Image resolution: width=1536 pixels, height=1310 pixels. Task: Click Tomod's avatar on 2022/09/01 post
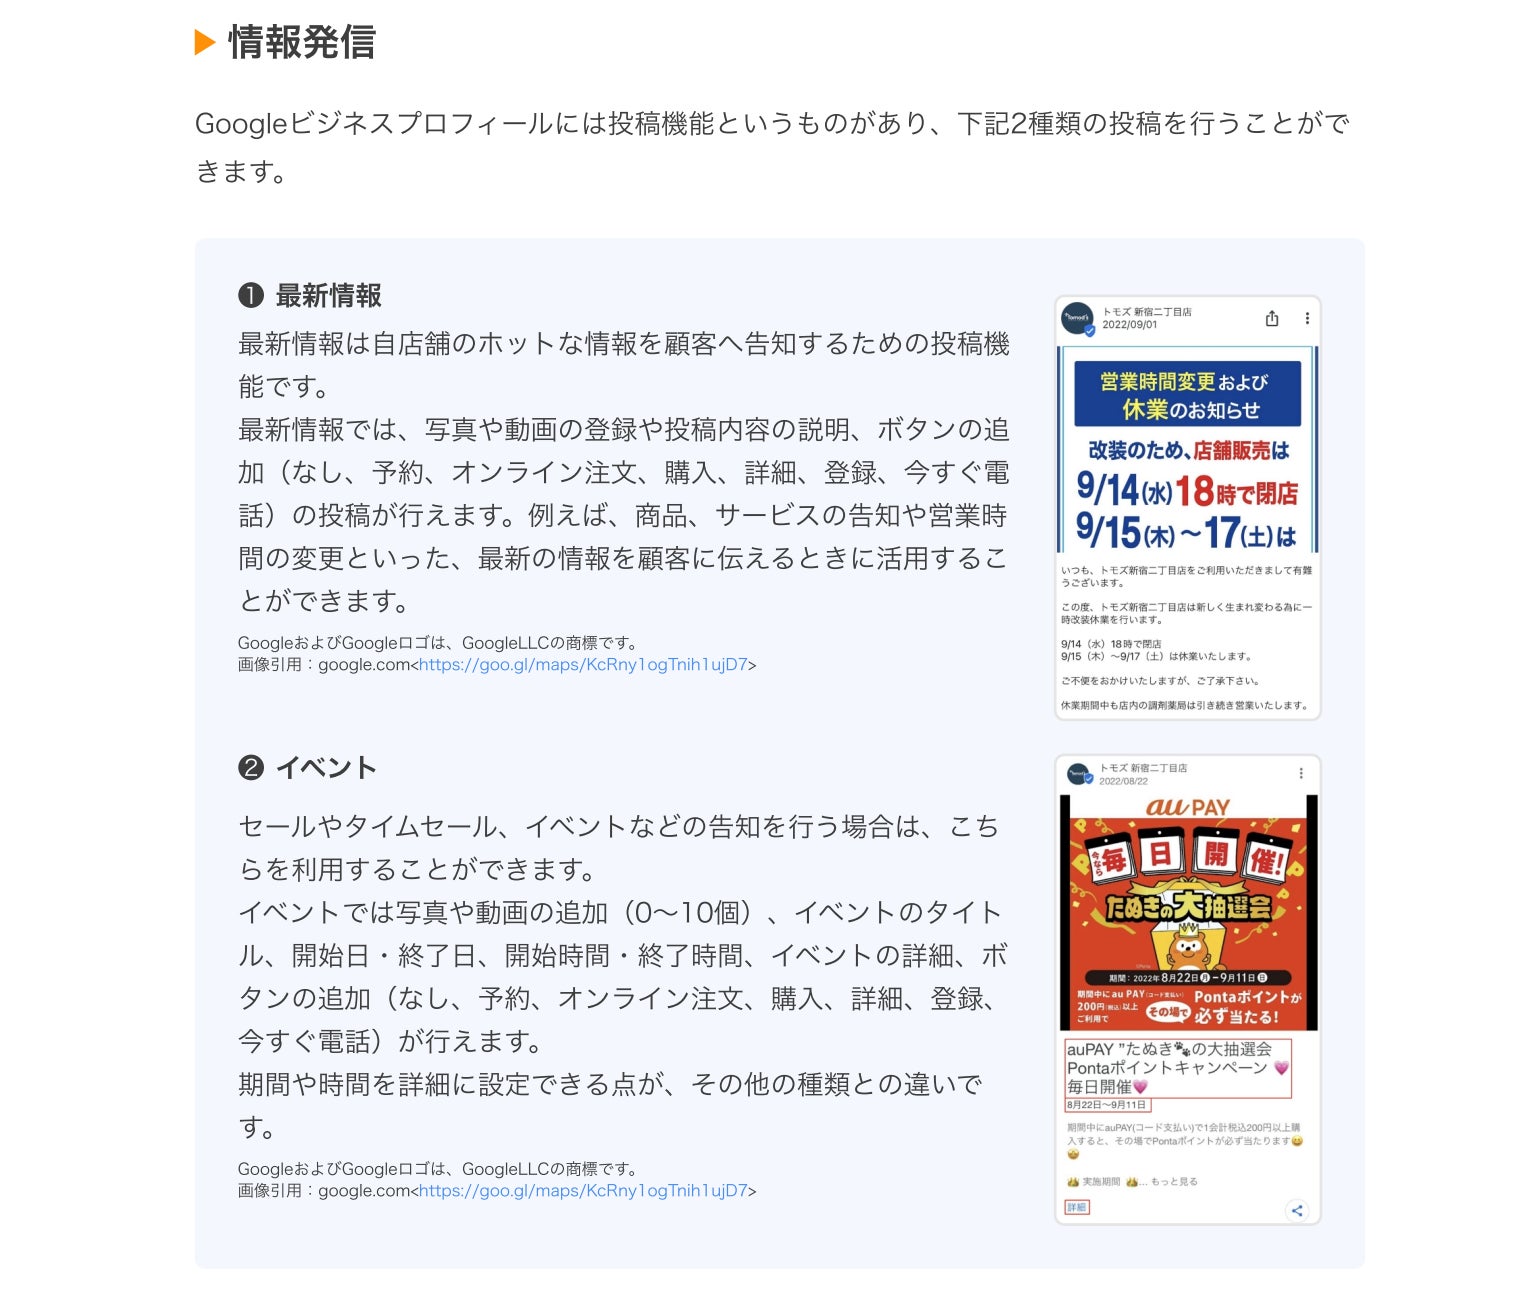point(1078,319)
